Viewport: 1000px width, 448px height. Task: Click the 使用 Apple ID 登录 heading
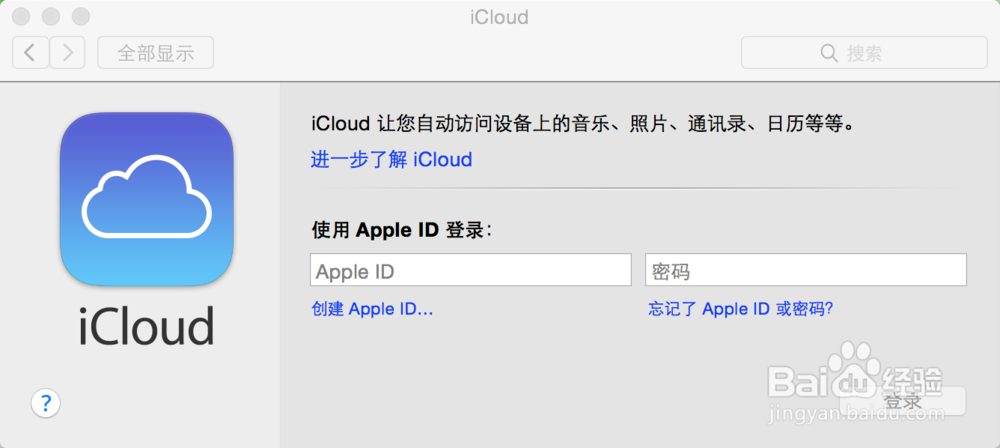click(402, 230)
